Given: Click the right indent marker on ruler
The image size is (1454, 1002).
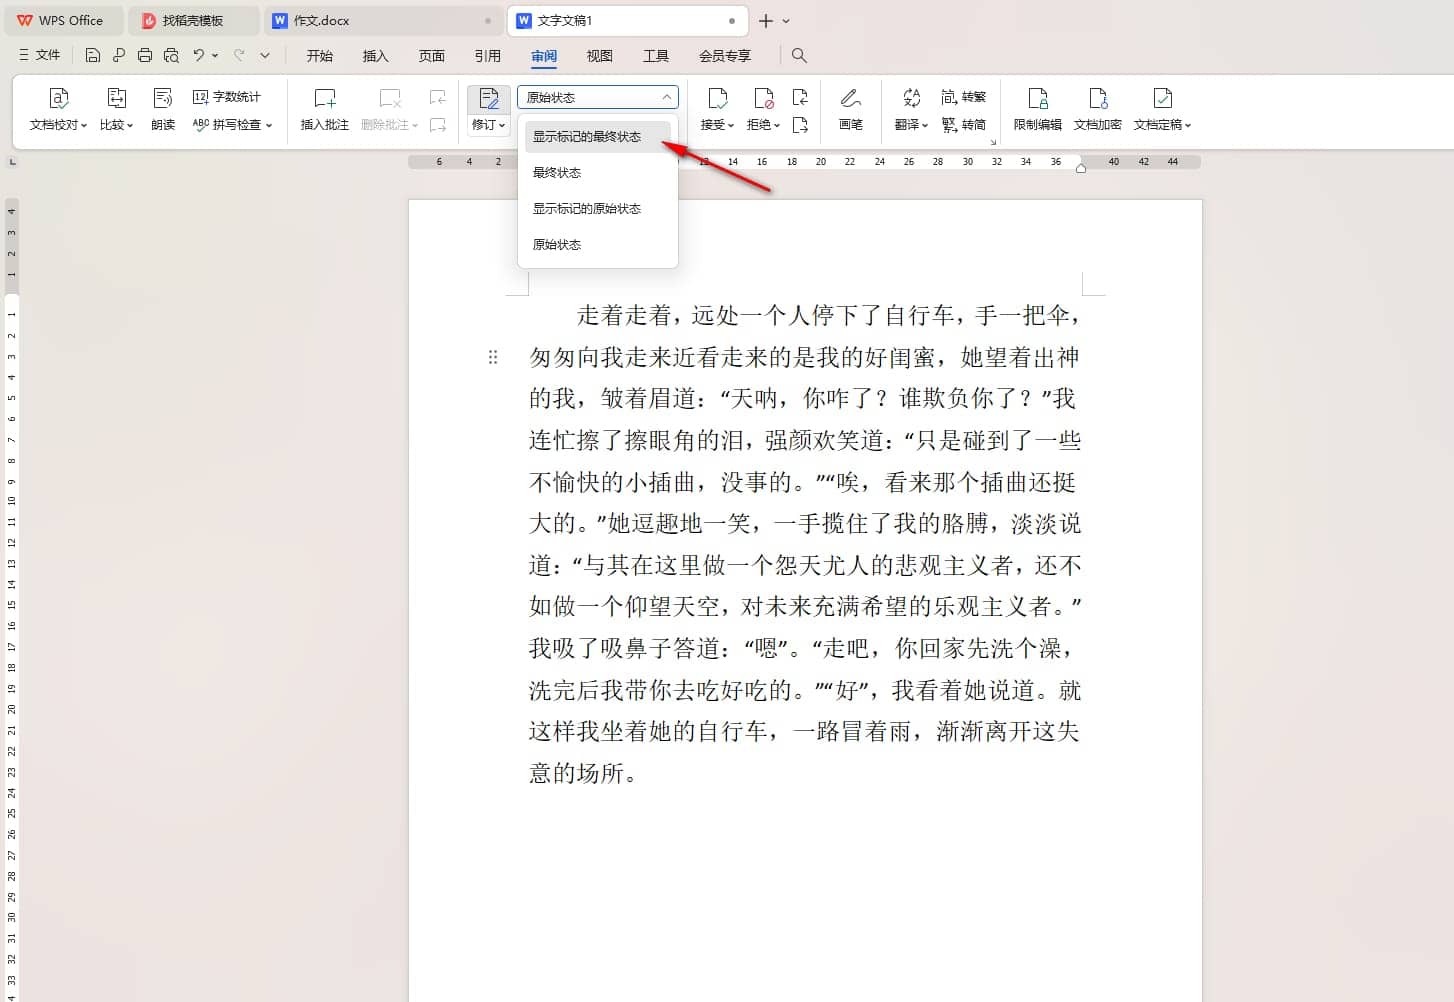Looking at the screenshot, I should (x=1081, y=167).
